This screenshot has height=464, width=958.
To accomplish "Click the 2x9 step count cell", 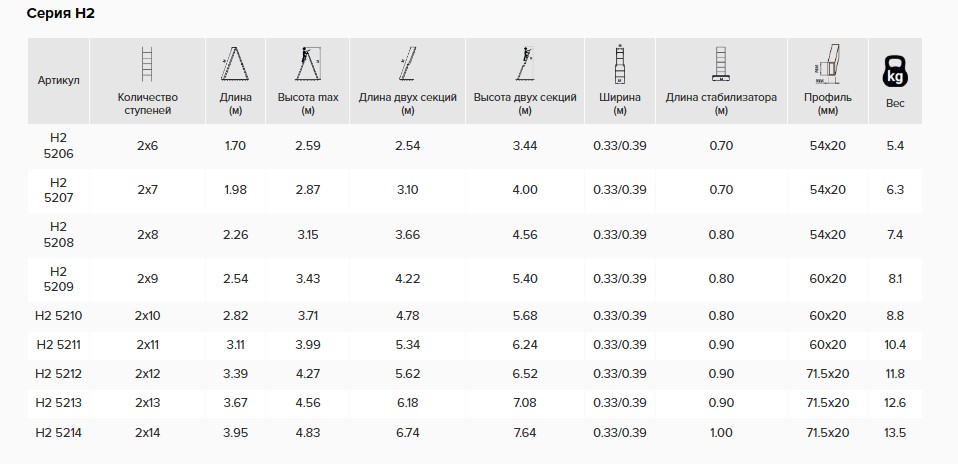I will [147, 279].
